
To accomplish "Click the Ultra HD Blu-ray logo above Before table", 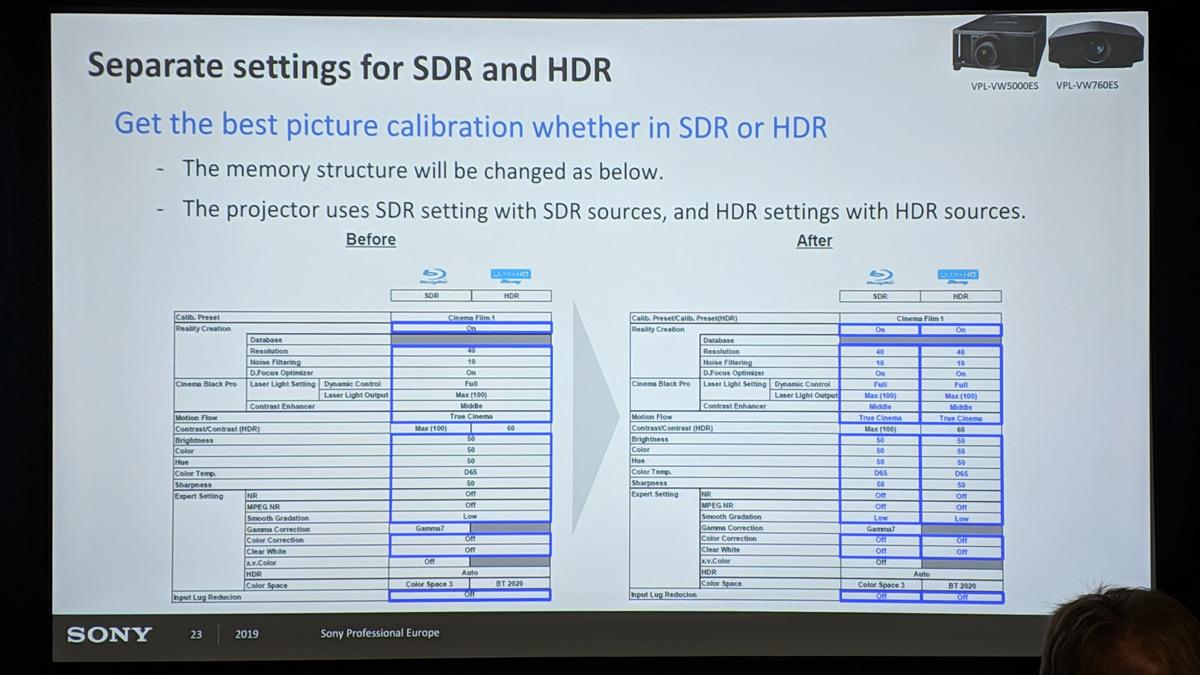I will coord(510,276).
